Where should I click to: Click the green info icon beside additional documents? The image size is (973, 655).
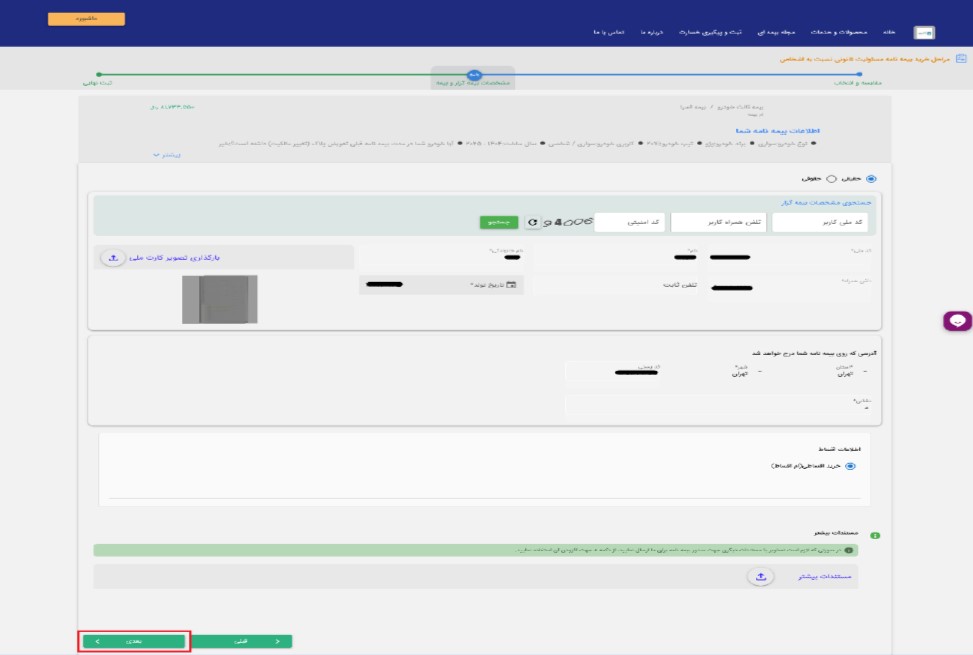[x=875, y=536]
